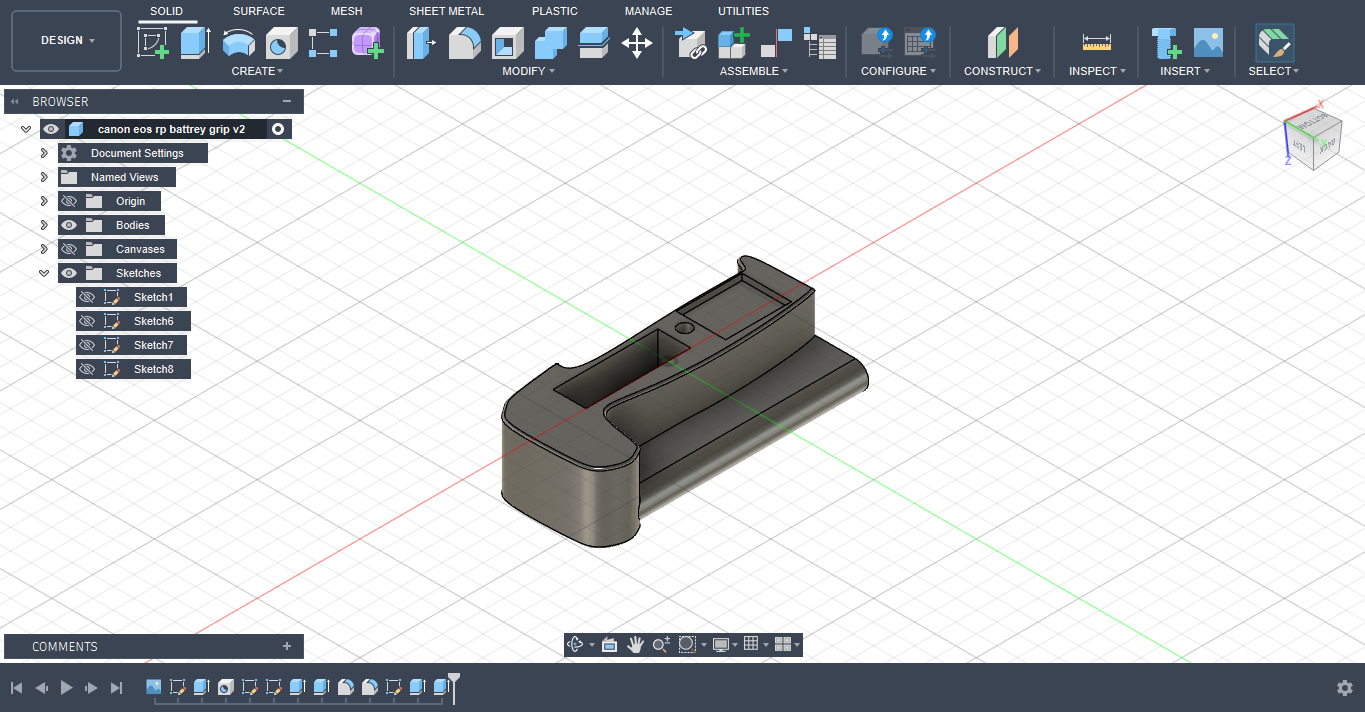Switch to the MANAGE tab
Screen dimensions: 1365x712
tap(649, 11)
